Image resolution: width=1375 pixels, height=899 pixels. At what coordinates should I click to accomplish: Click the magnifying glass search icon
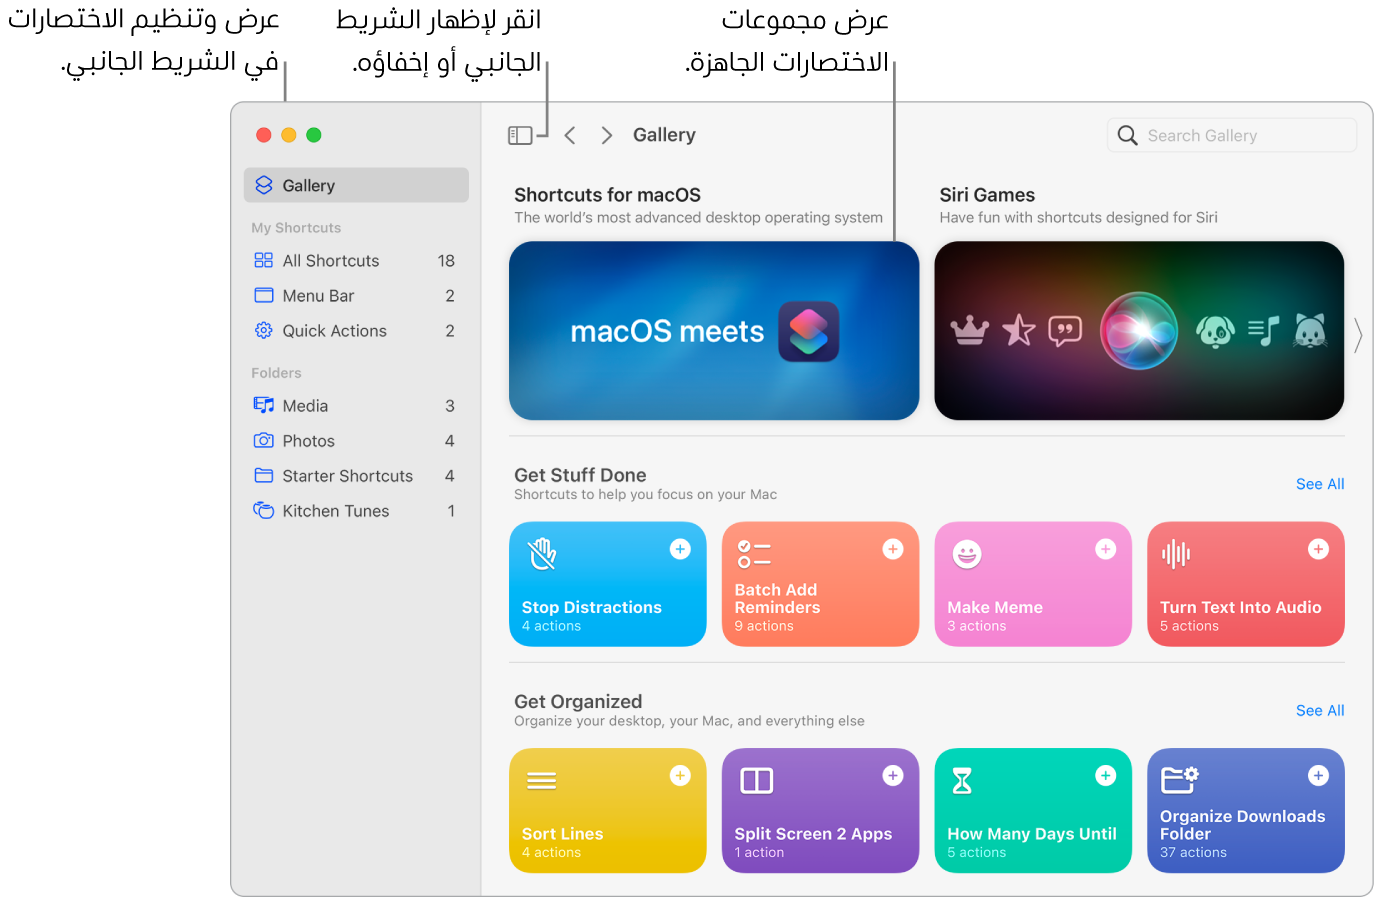click(x=1127, y=135)
